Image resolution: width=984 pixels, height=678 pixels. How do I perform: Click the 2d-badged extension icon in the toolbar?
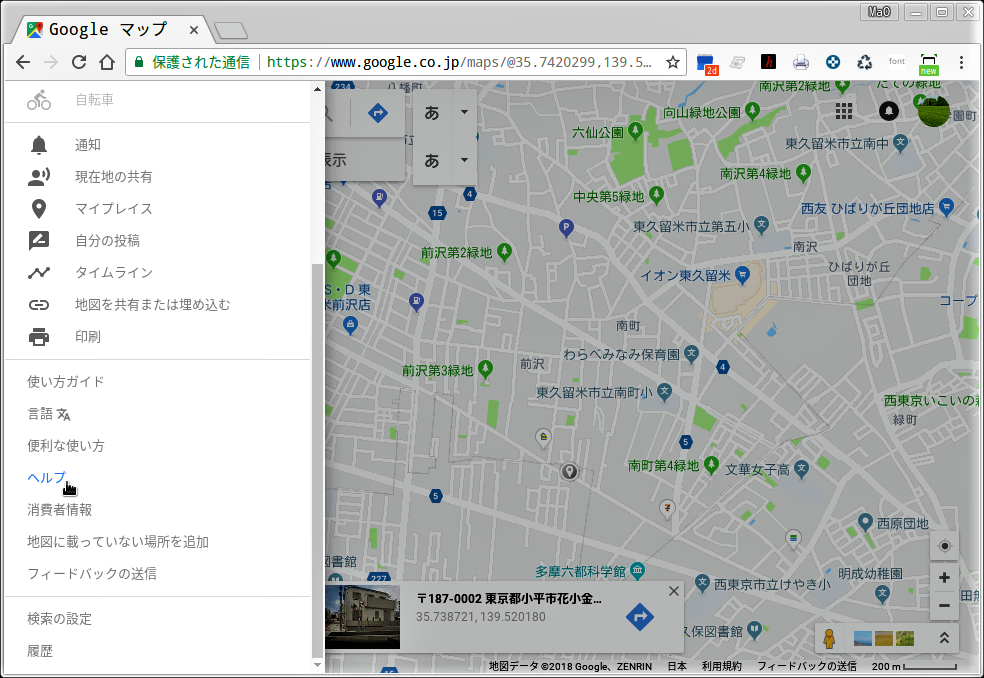707,64
